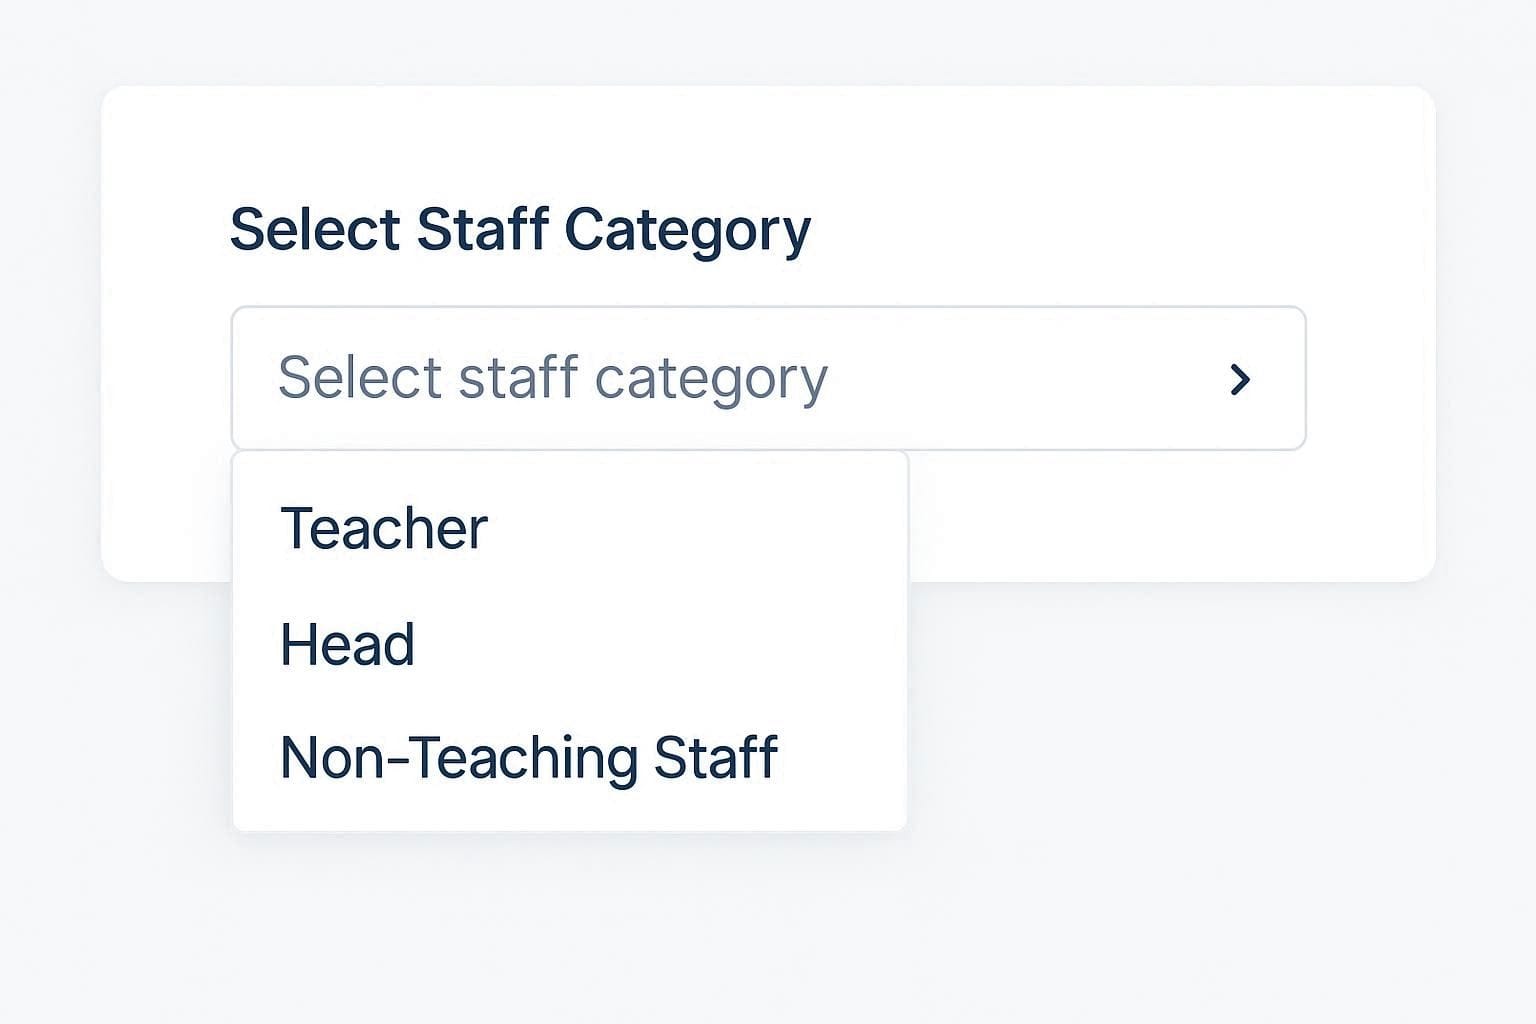The image size is (1536, 1024).
Task: Pick the Non-Teaching Staff option
Action: coord(528,757)
